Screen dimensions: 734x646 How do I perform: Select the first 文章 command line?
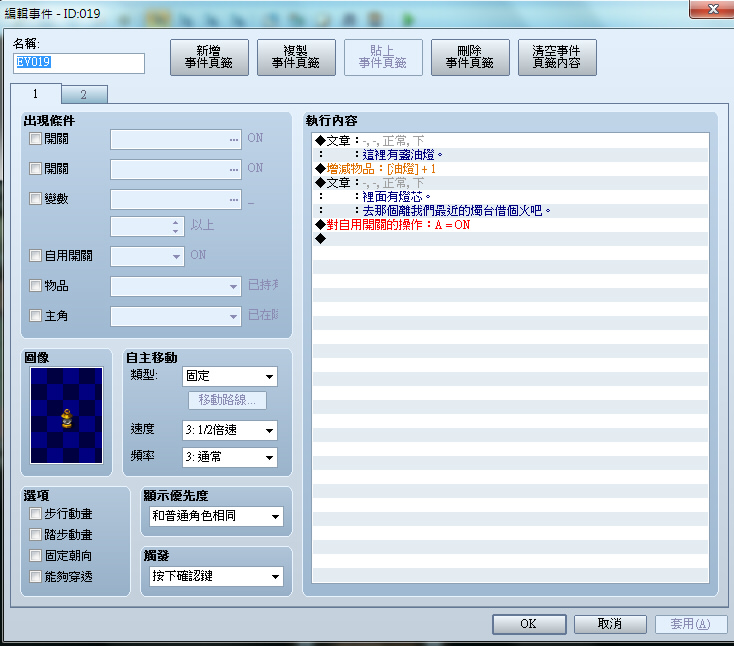point(510,141)
